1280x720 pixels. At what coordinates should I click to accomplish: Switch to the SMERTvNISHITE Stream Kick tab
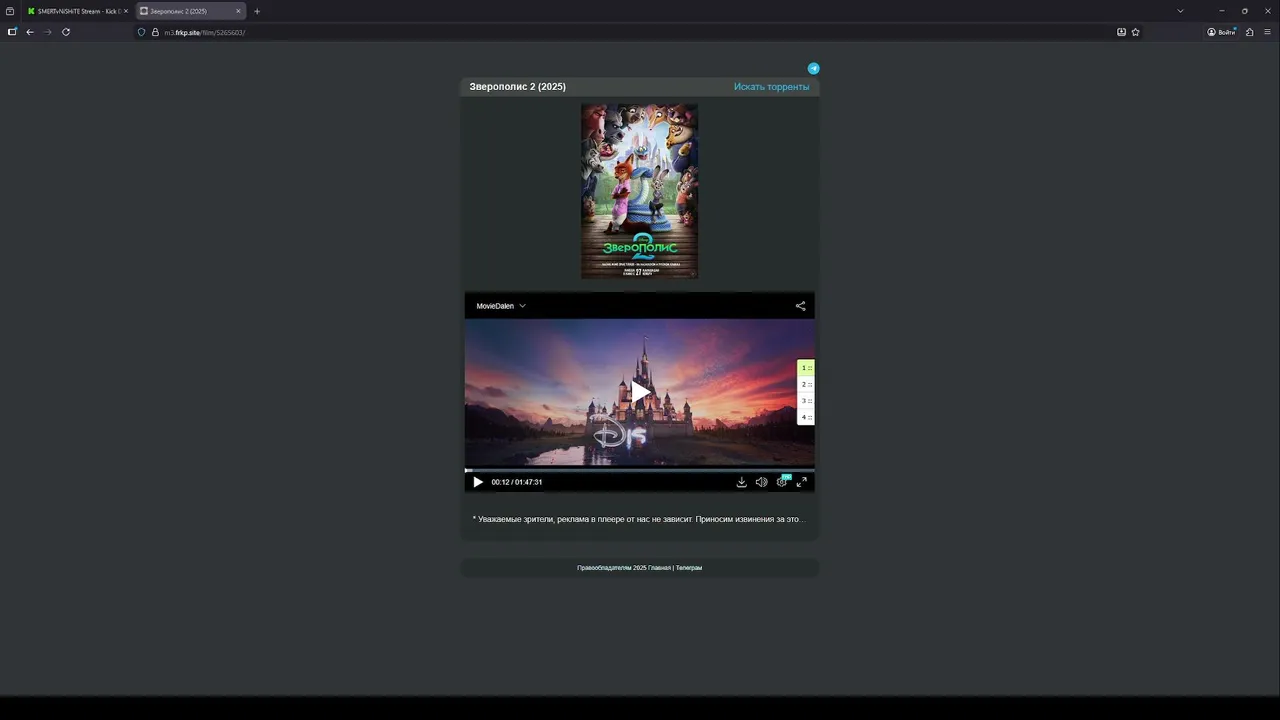(77, 11)
